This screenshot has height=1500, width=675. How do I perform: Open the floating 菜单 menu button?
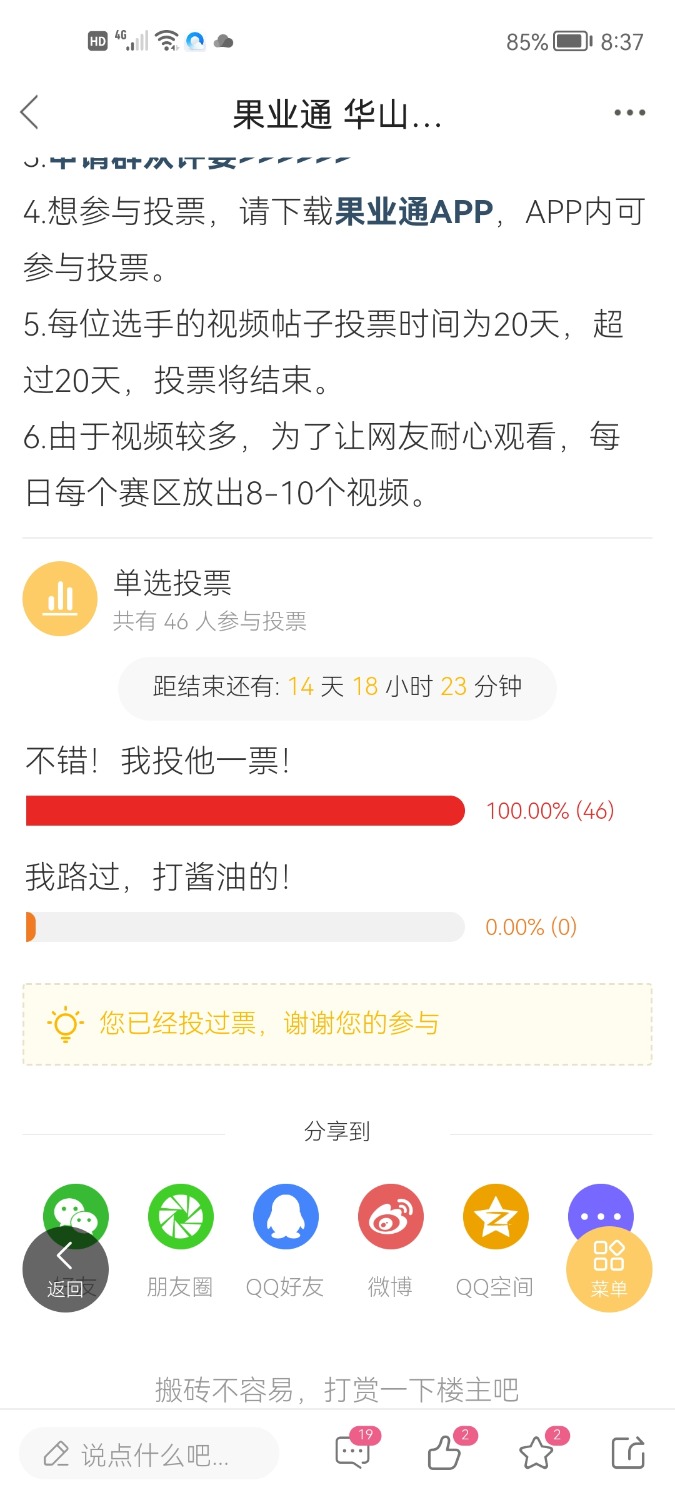pyautogui.click(x=609, y=1269)
